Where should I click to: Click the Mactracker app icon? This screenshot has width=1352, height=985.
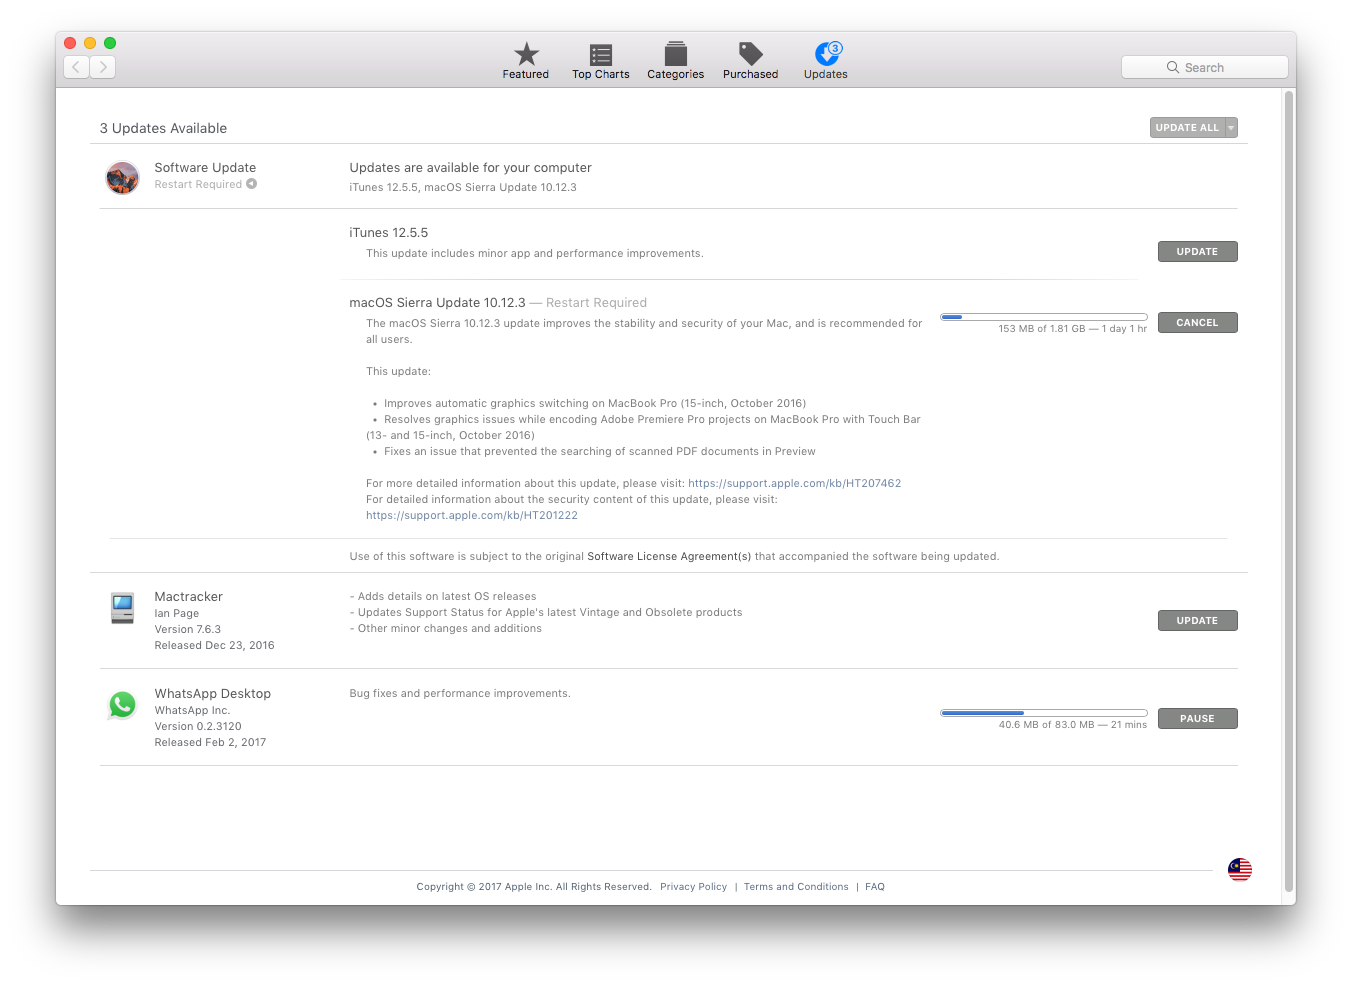tap(123, 608)
